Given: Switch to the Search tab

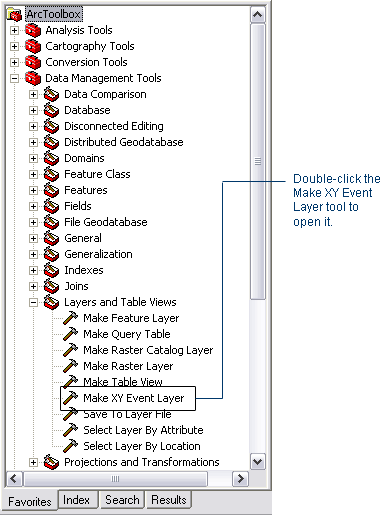Looking at the screenshot, I should [122, 500].
